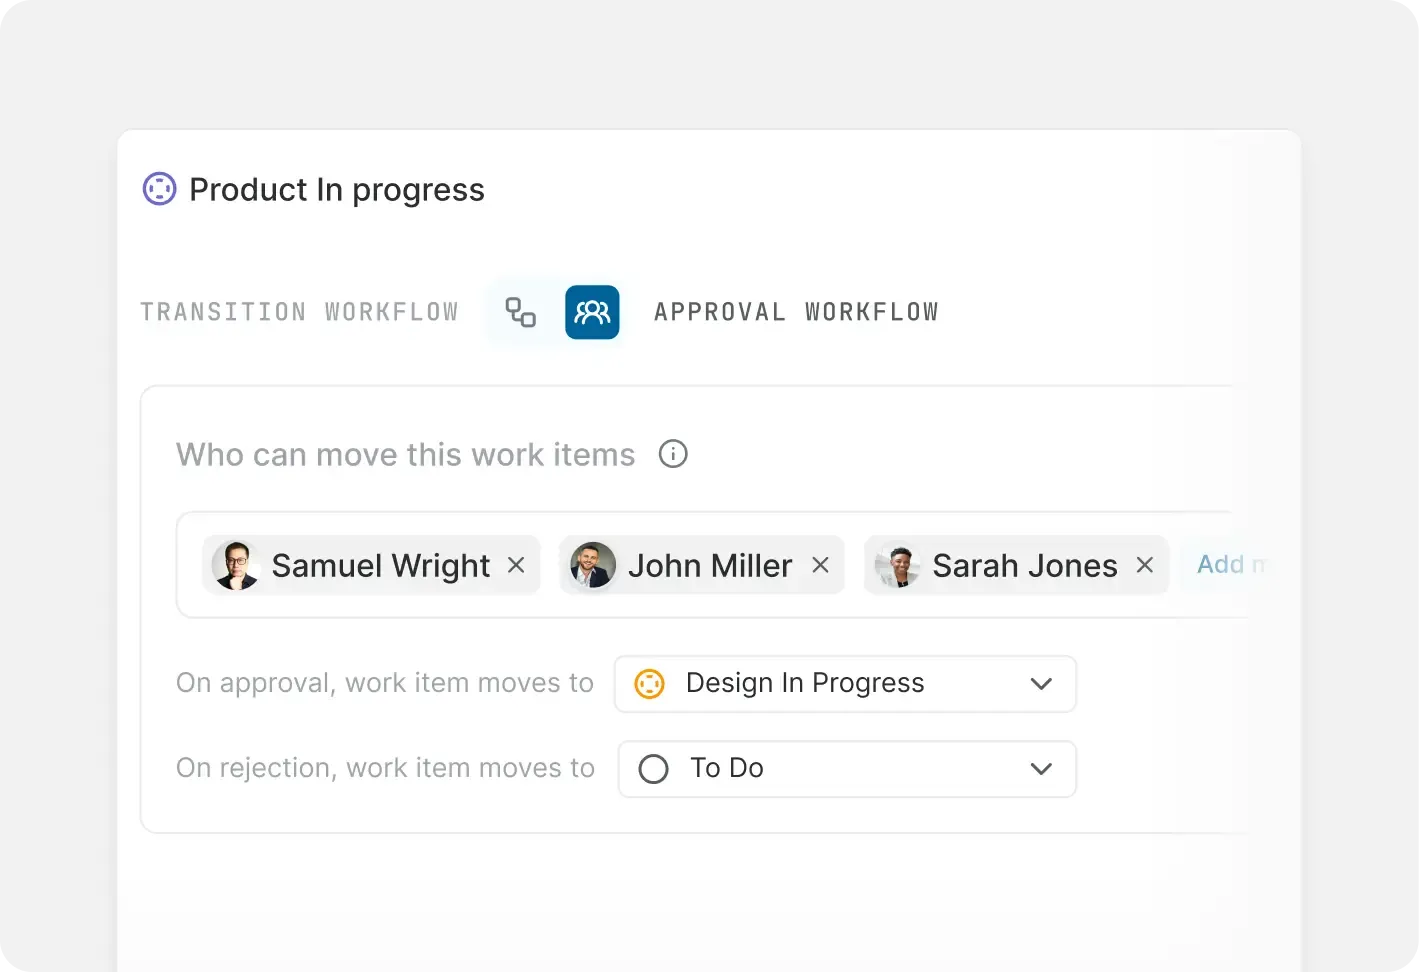Remove John Miller from approvers
The image size is (1419, 972).
click(820, 565)
